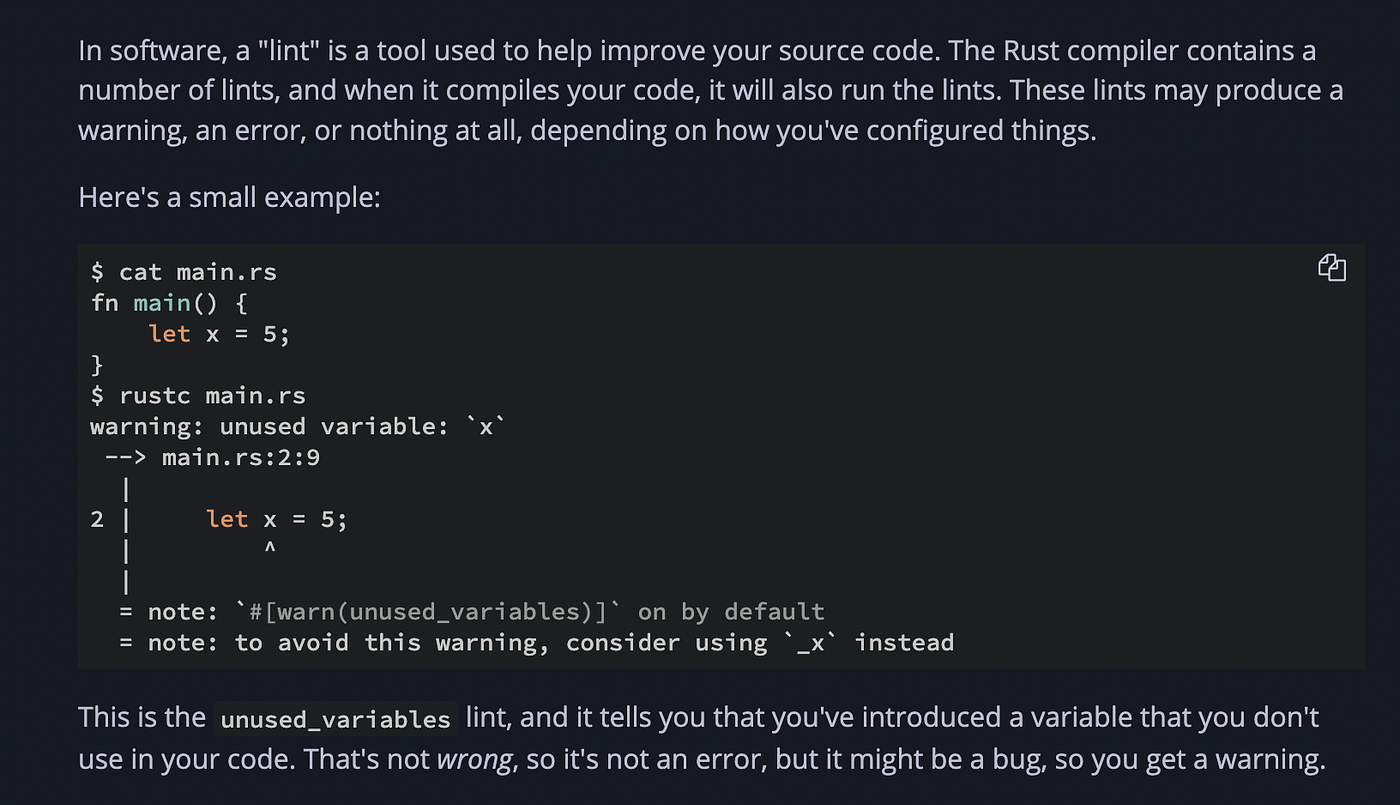Click 'on by default' in the note line
1400x805 pixels.
pyautogui.click(x=731, y=611)
